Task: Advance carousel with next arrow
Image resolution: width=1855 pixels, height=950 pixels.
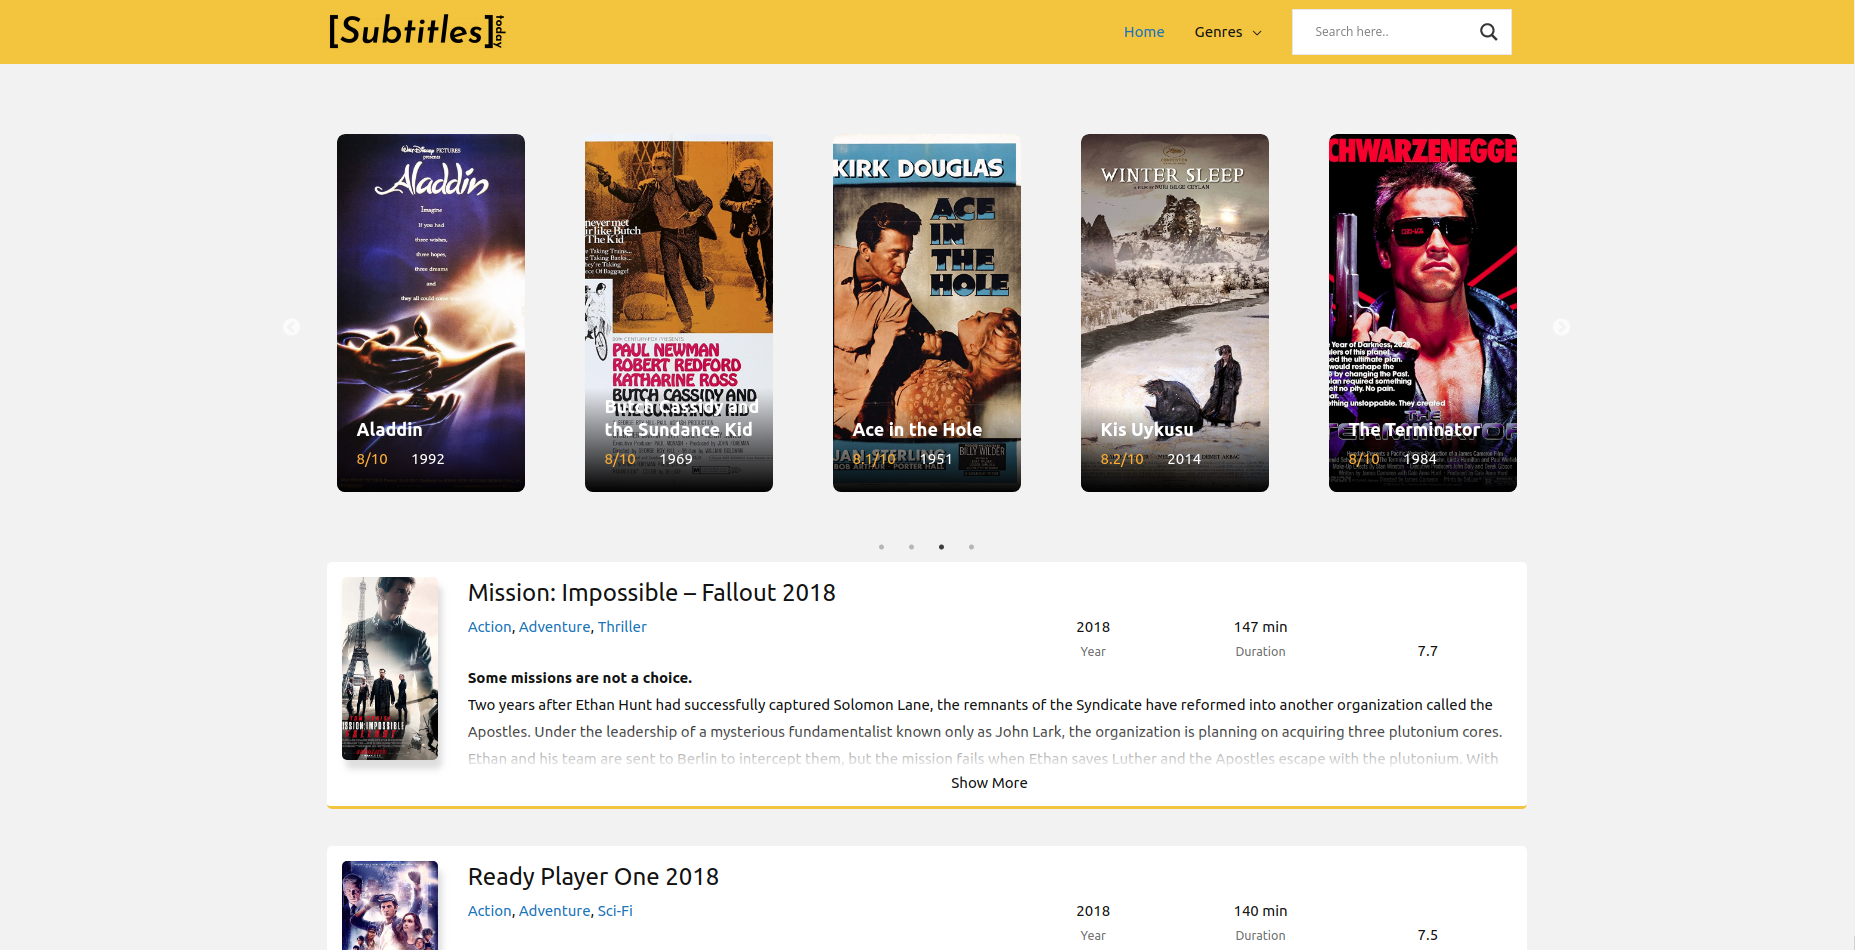Action: pos(1560,327)
